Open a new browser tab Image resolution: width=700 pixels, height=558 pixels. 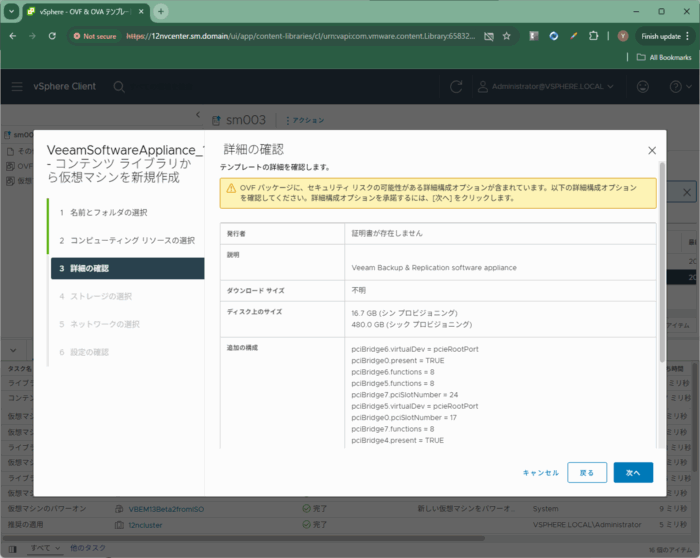161,12
